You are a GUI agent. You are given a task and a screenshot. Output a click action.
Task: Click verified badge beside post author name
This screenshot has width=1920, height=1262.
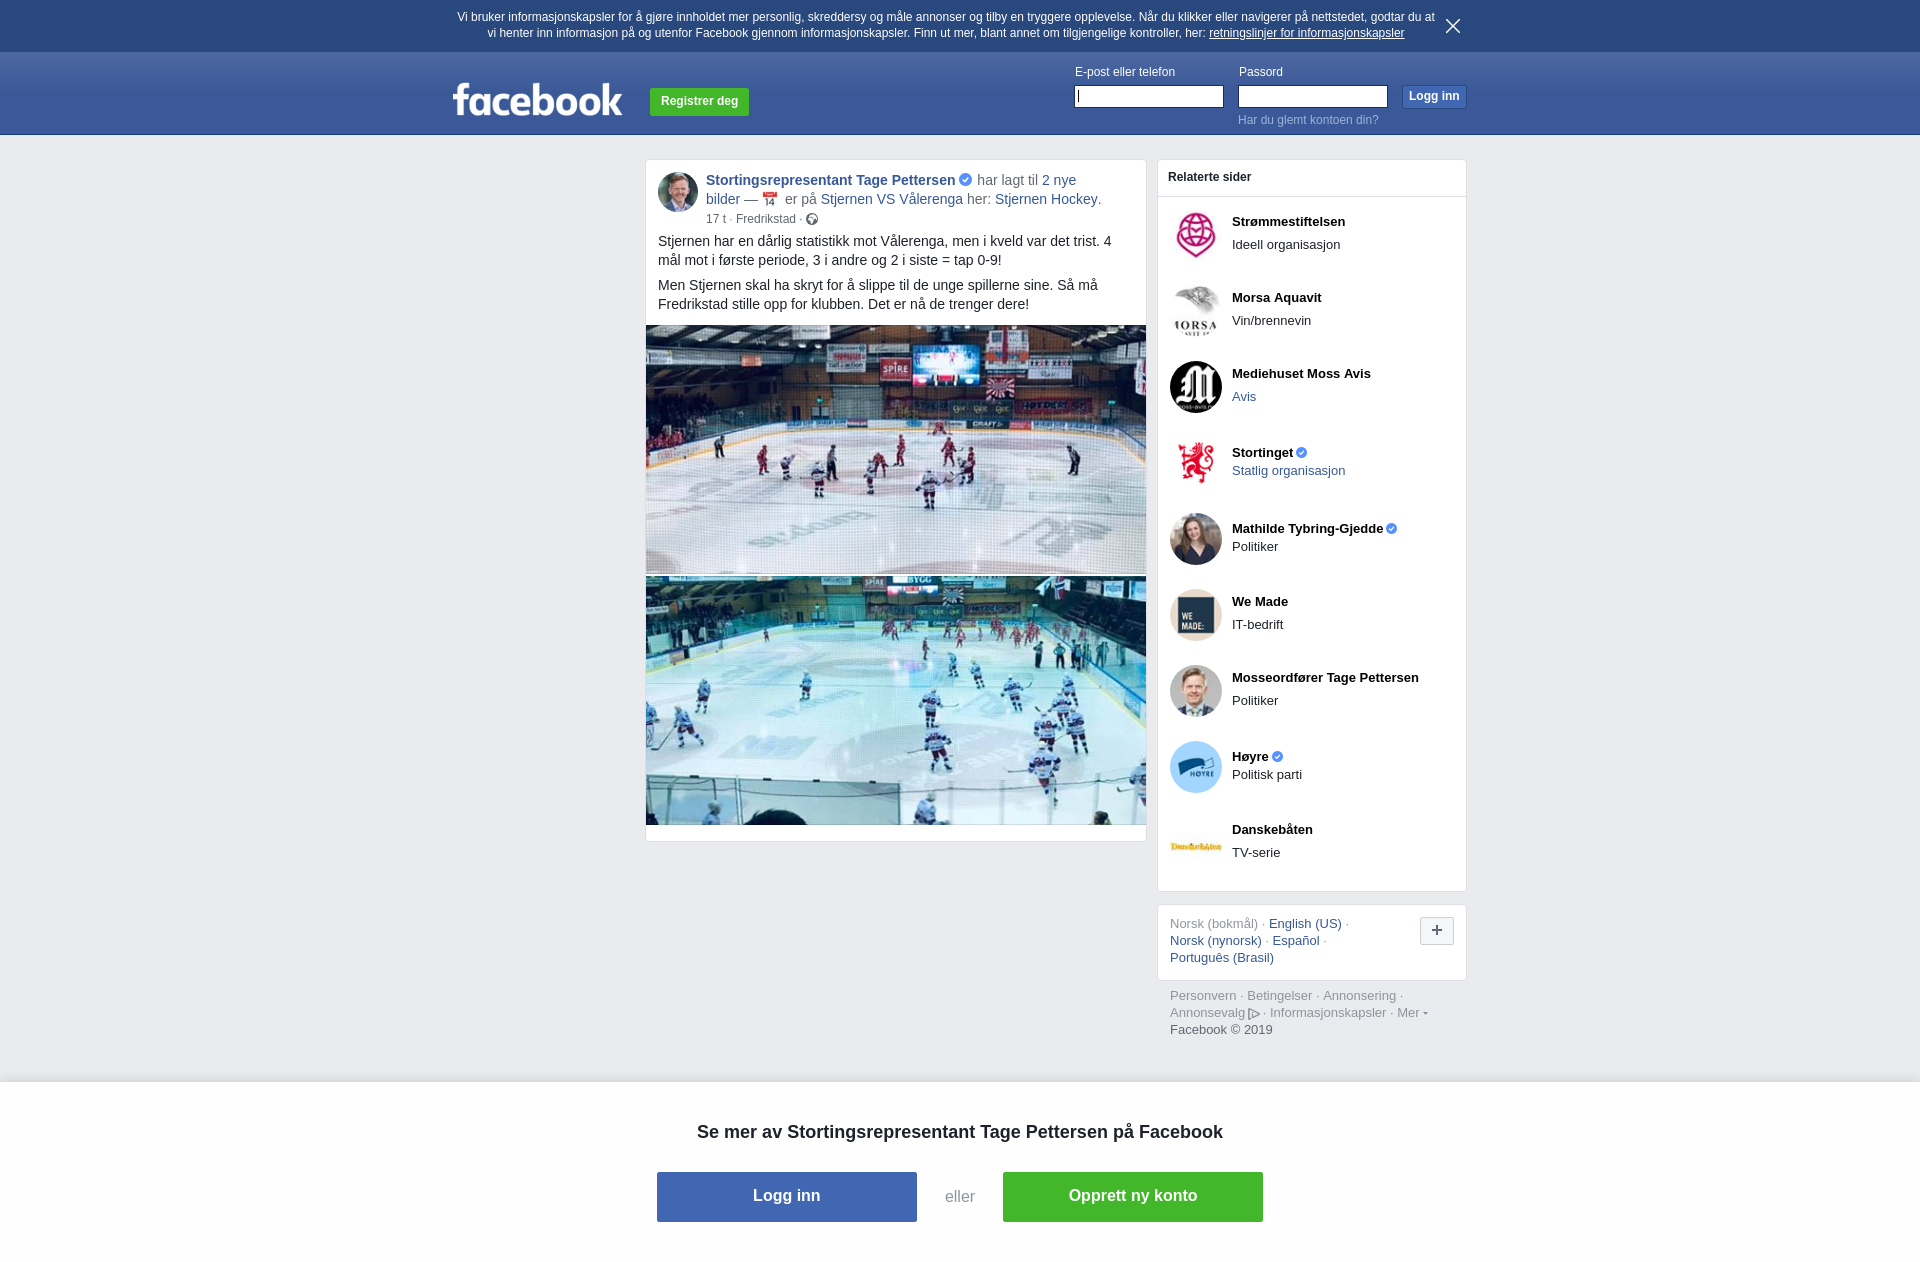[x=966, y=180]
